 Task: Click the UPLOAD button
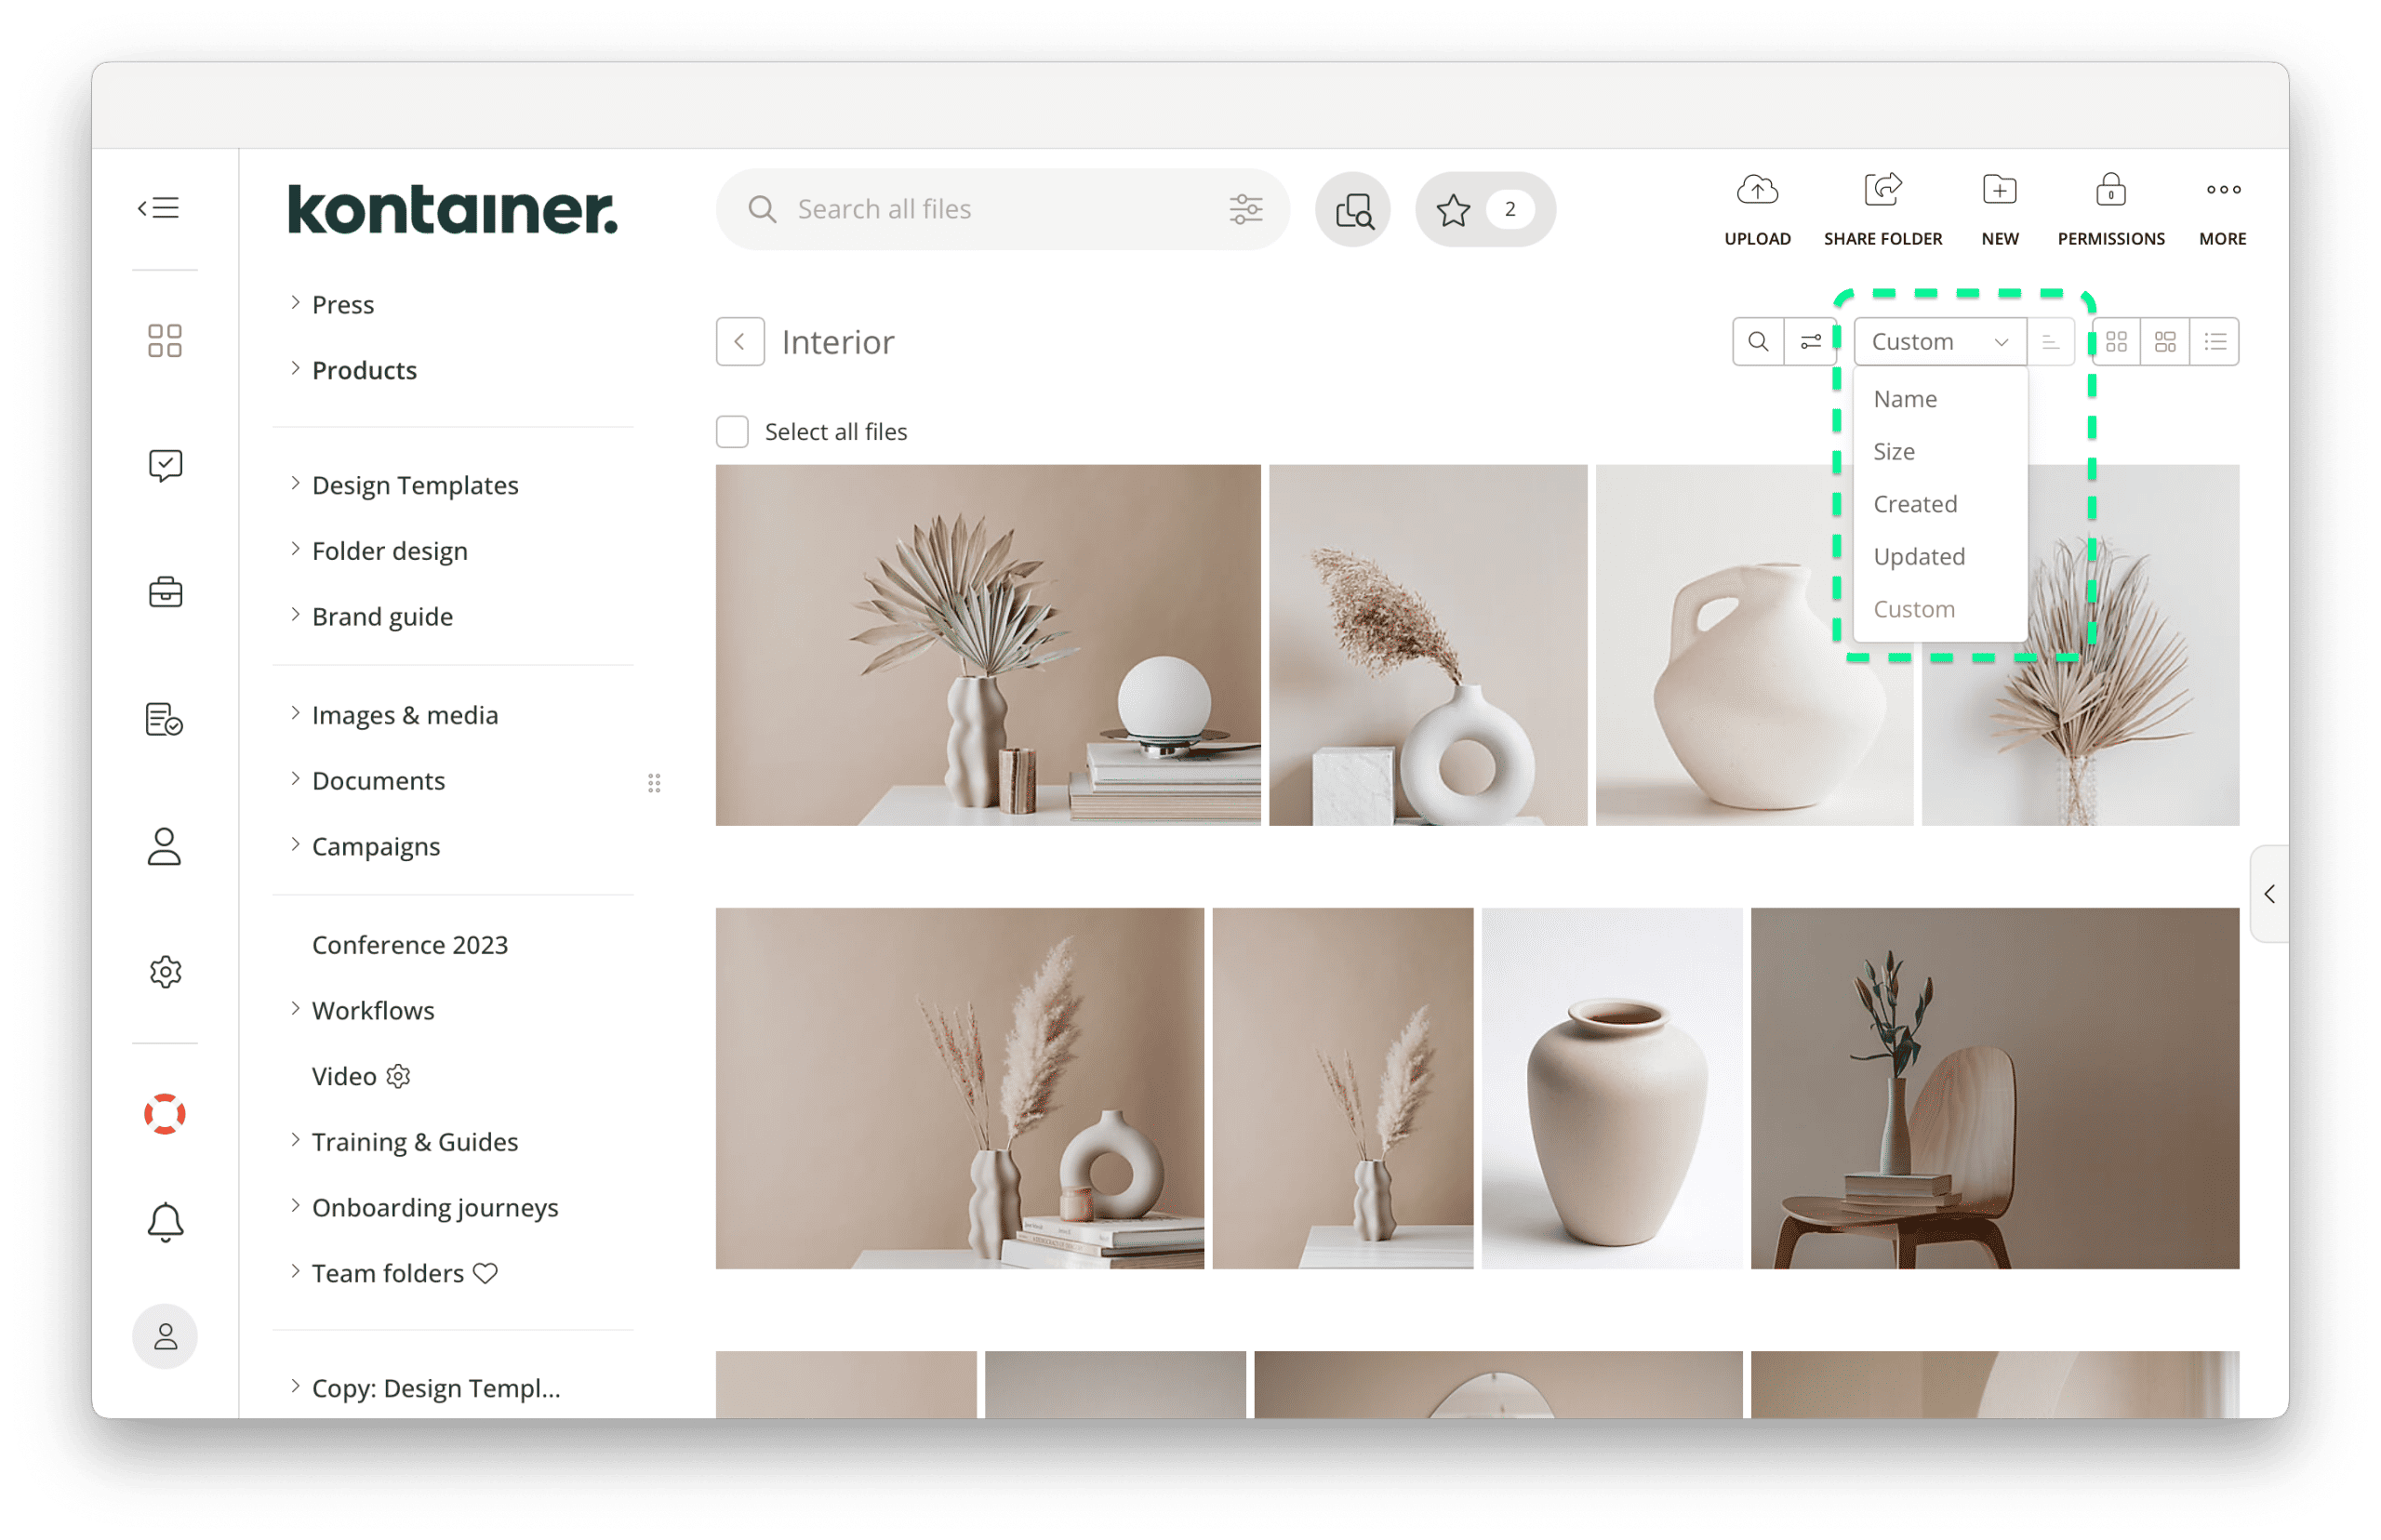pos(1757,208)
